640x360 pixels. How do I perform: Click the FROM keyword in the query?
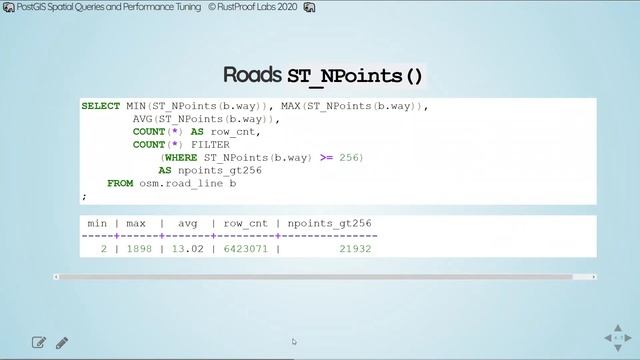(x=120, y=184)
